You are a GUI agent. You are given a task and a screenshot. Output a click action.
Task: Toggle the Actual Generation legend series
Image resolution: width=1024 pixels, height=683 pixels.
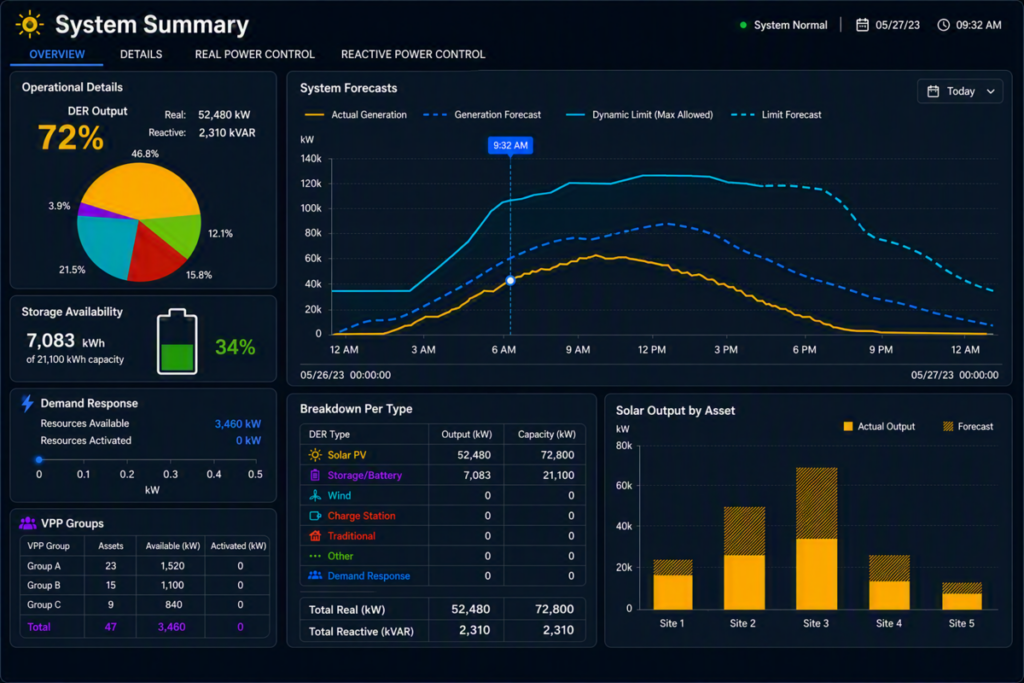click(356, 115)
